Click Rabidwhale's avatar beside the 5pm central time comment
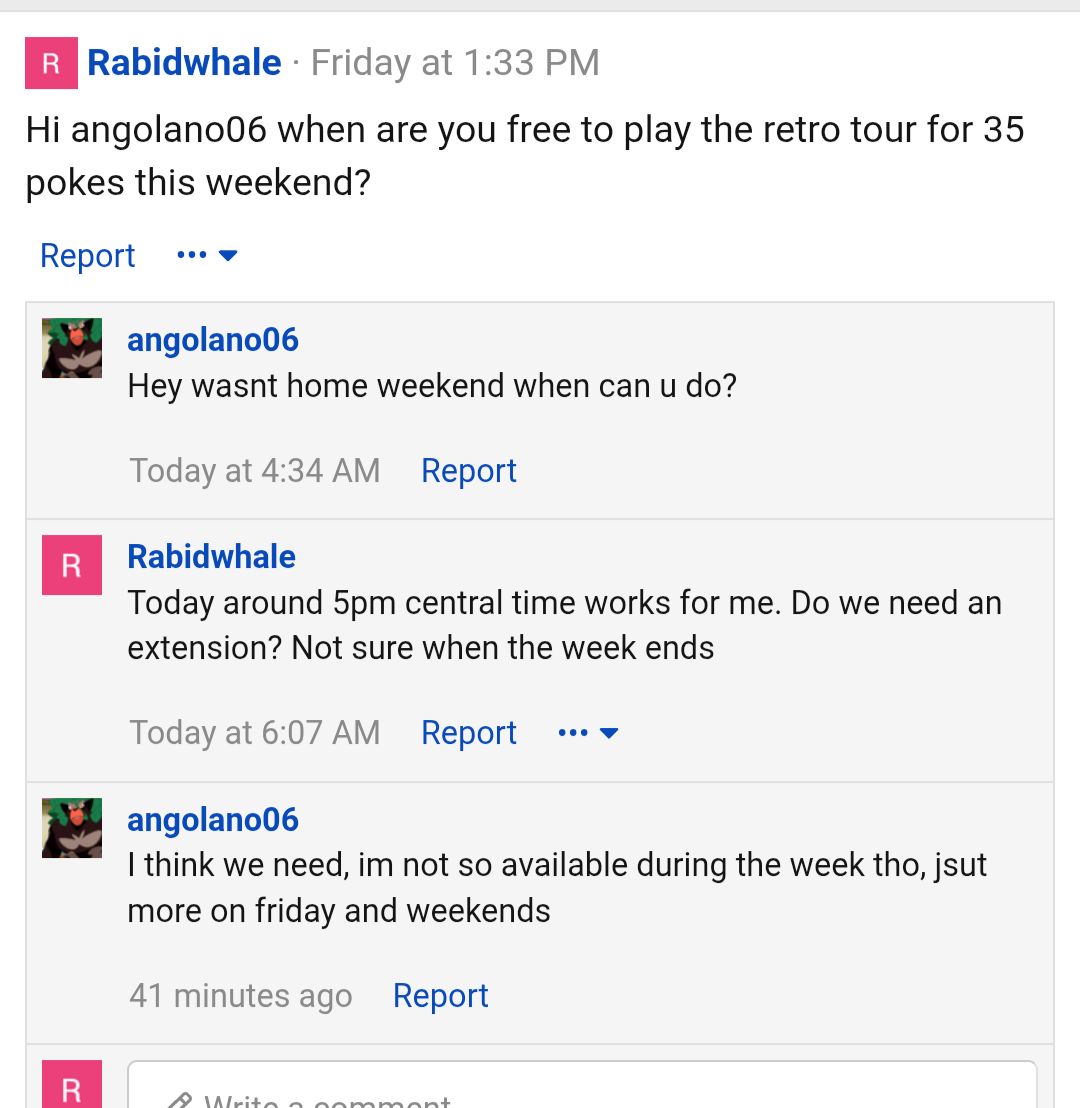Image resolution: width=1080 pixels, height=1108 pixels. [x=71, y=565]
